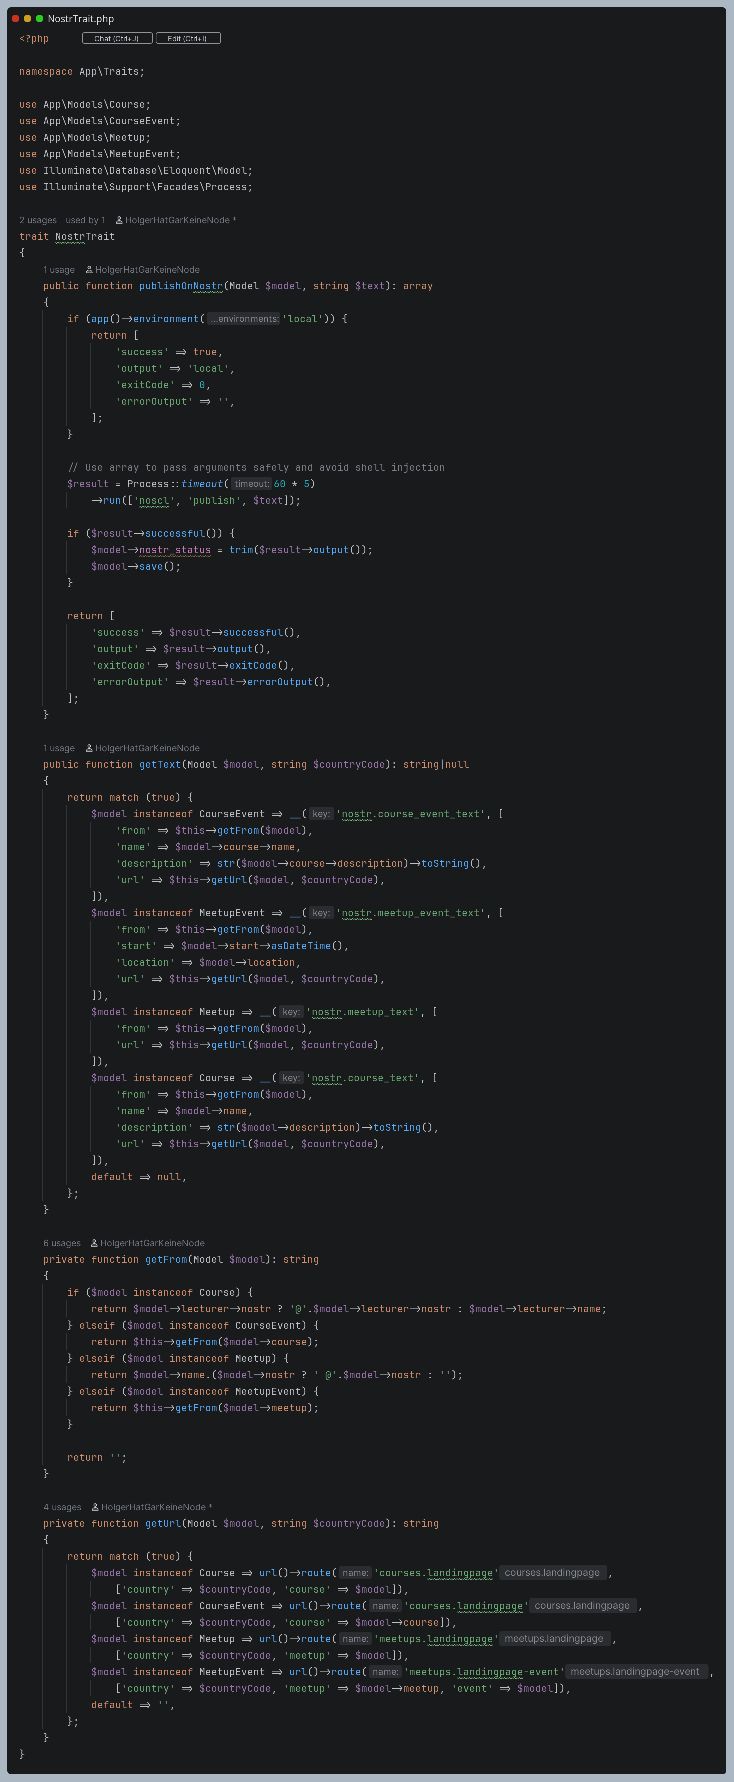Click author icon above publishOnNostr function
The image size is (734, 1782).
coord(89,270)
